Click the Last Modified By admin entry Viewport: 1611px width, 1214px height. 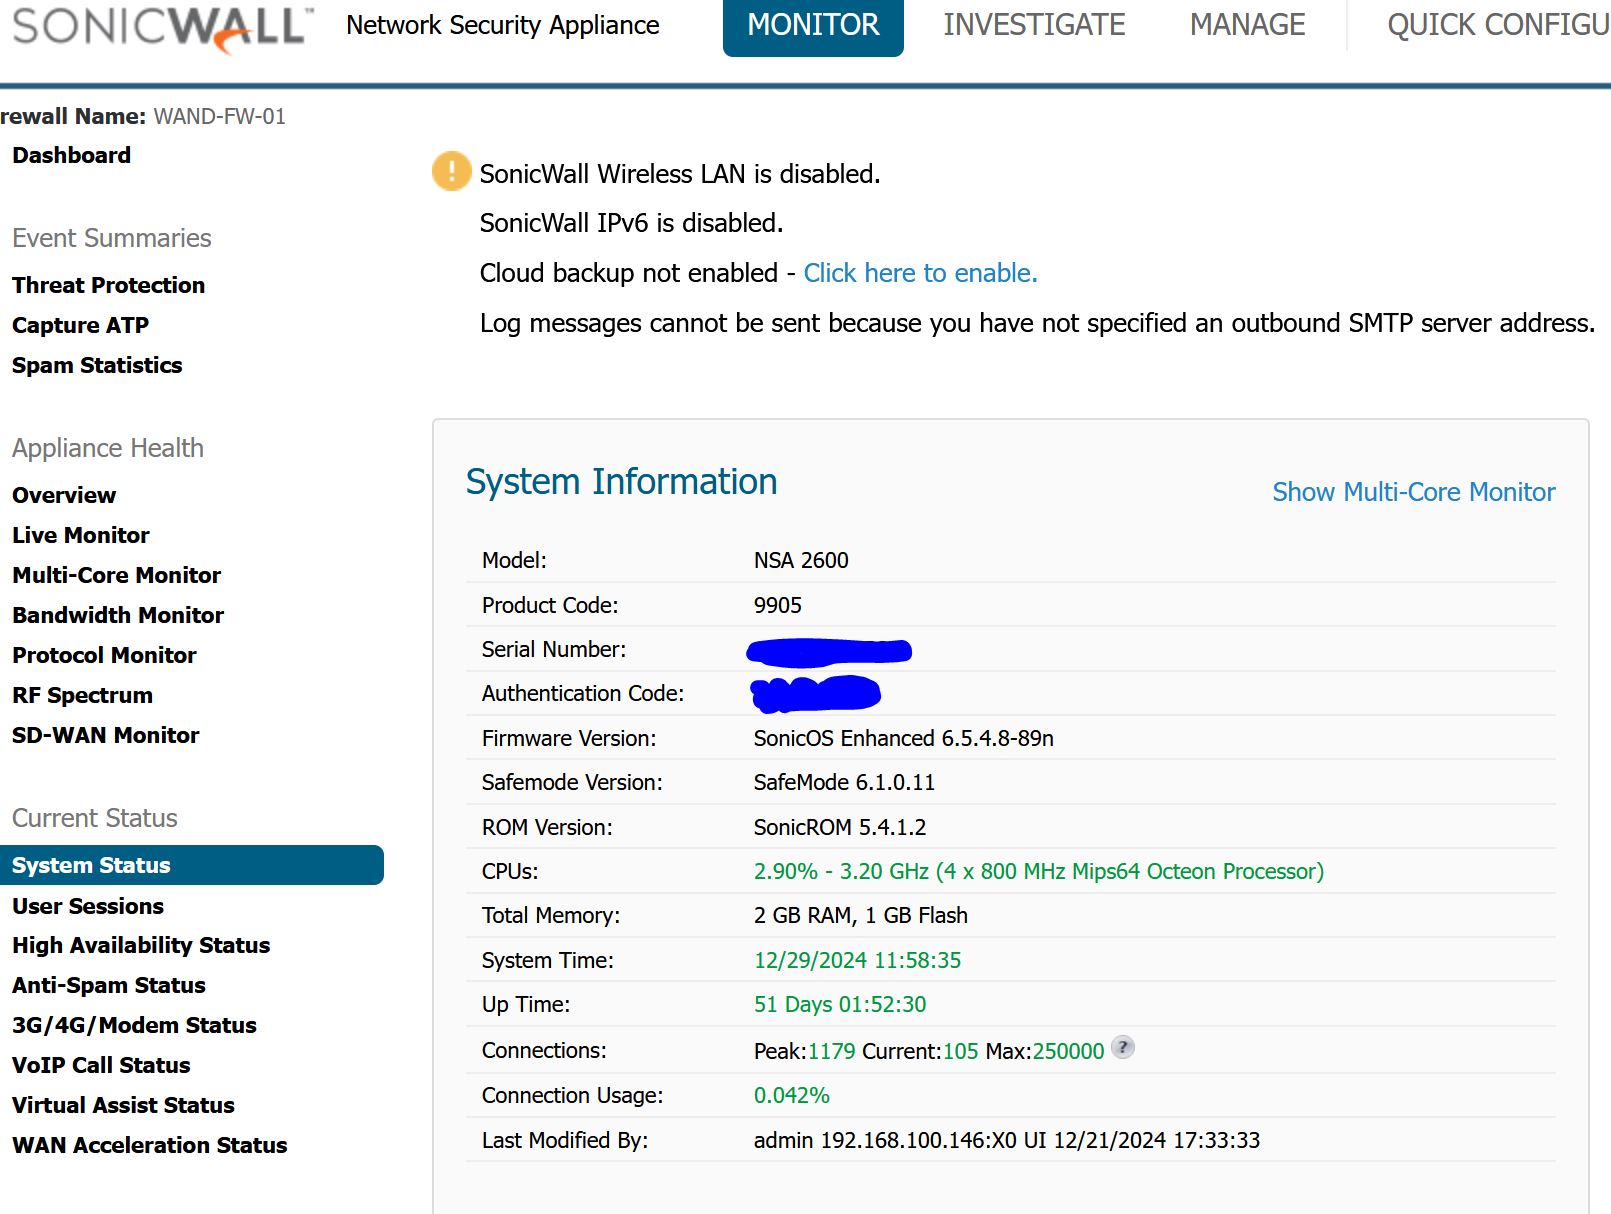coord(1007,1140)
